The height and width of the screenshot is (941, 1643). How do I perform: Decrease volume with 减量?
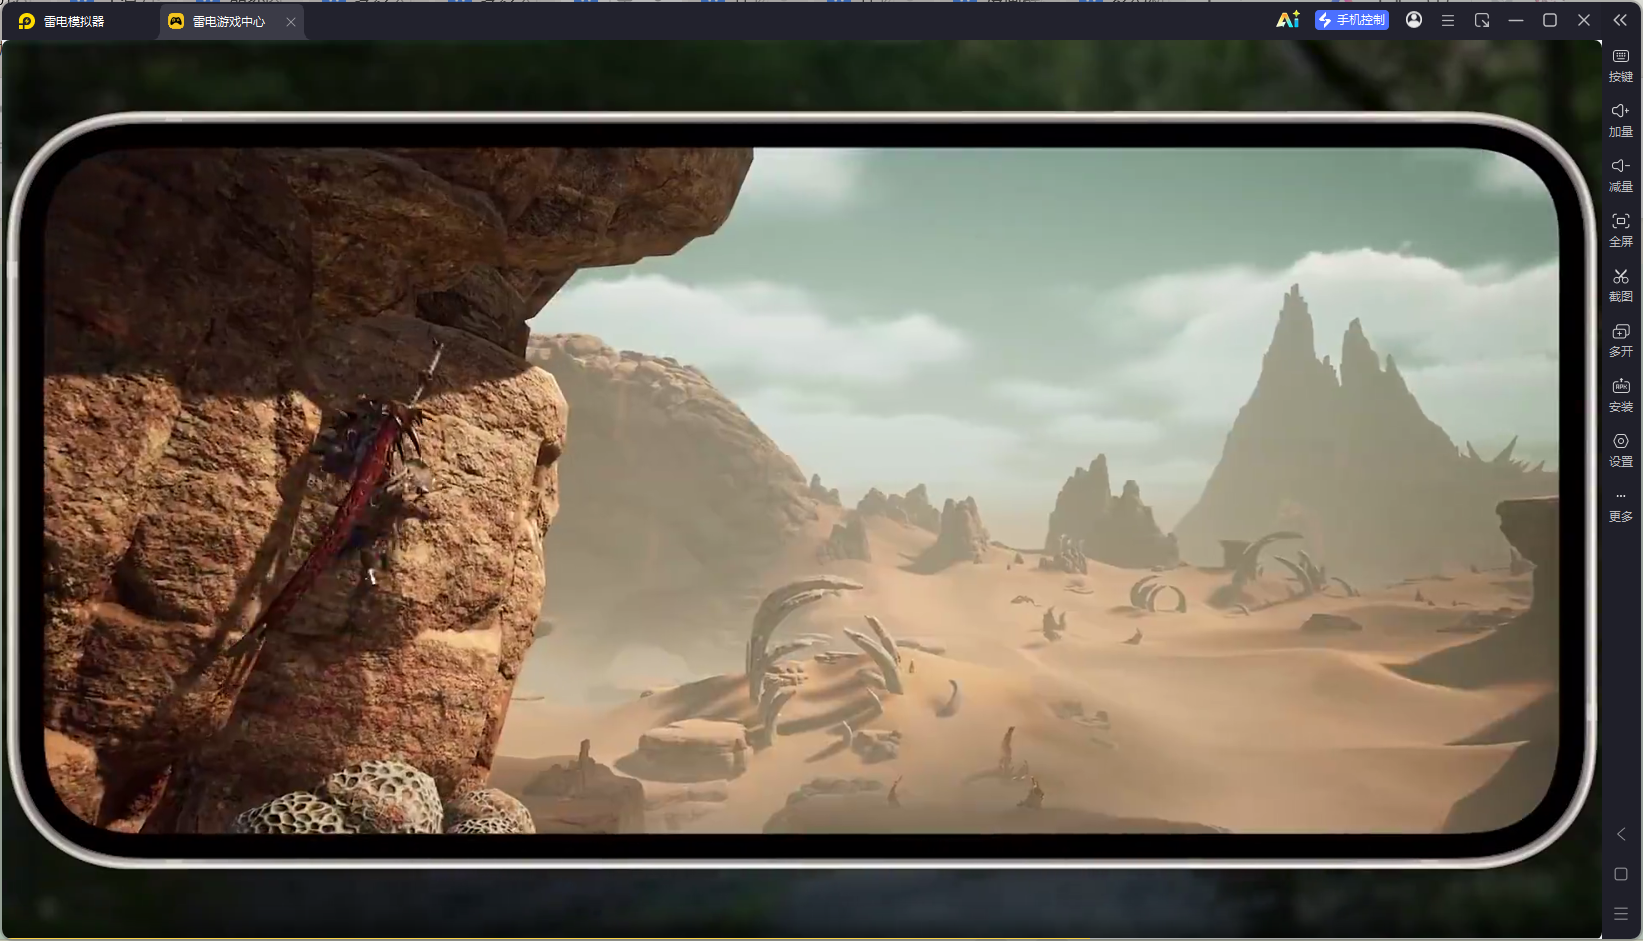[x=1621, y=176]
